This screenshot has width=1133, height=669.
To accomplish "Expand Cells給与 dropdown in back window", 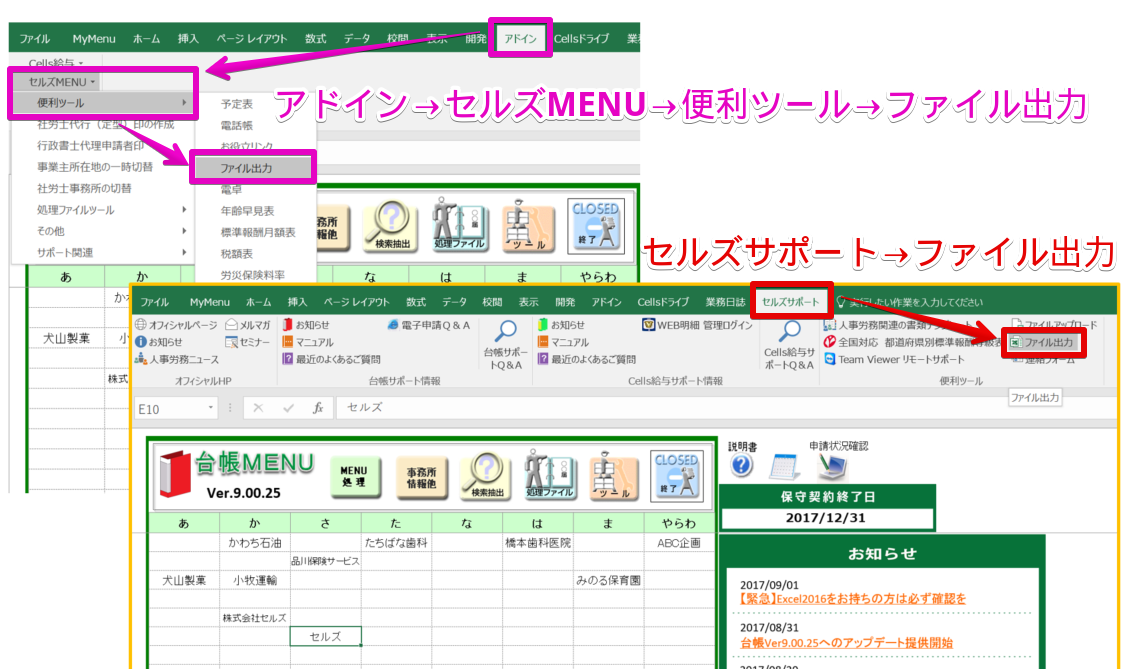I will (x=55, y=63).
